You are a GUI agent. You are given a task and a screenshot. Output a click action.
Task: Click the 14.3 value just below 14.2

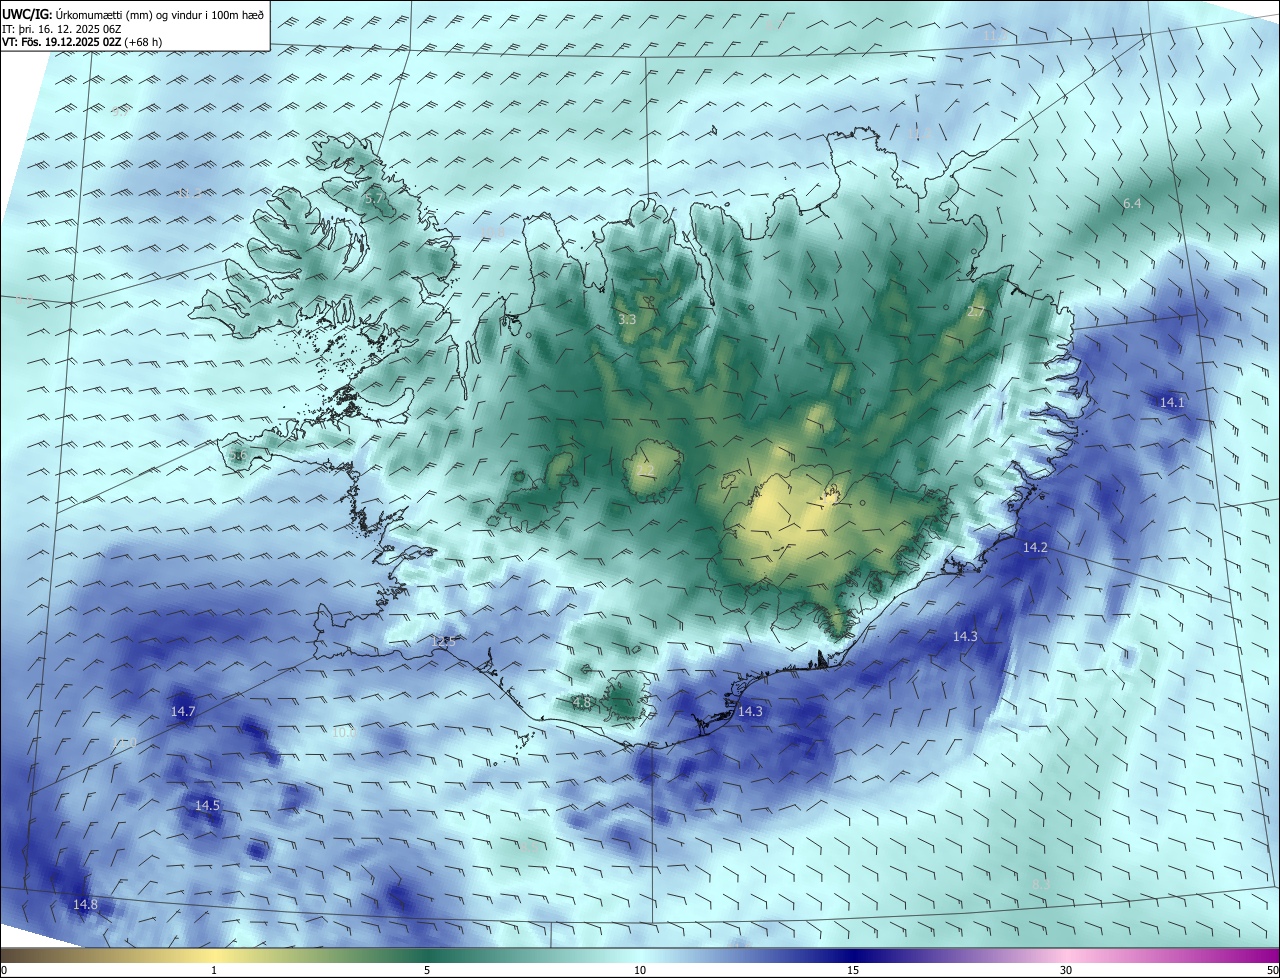tap(965, 636)
